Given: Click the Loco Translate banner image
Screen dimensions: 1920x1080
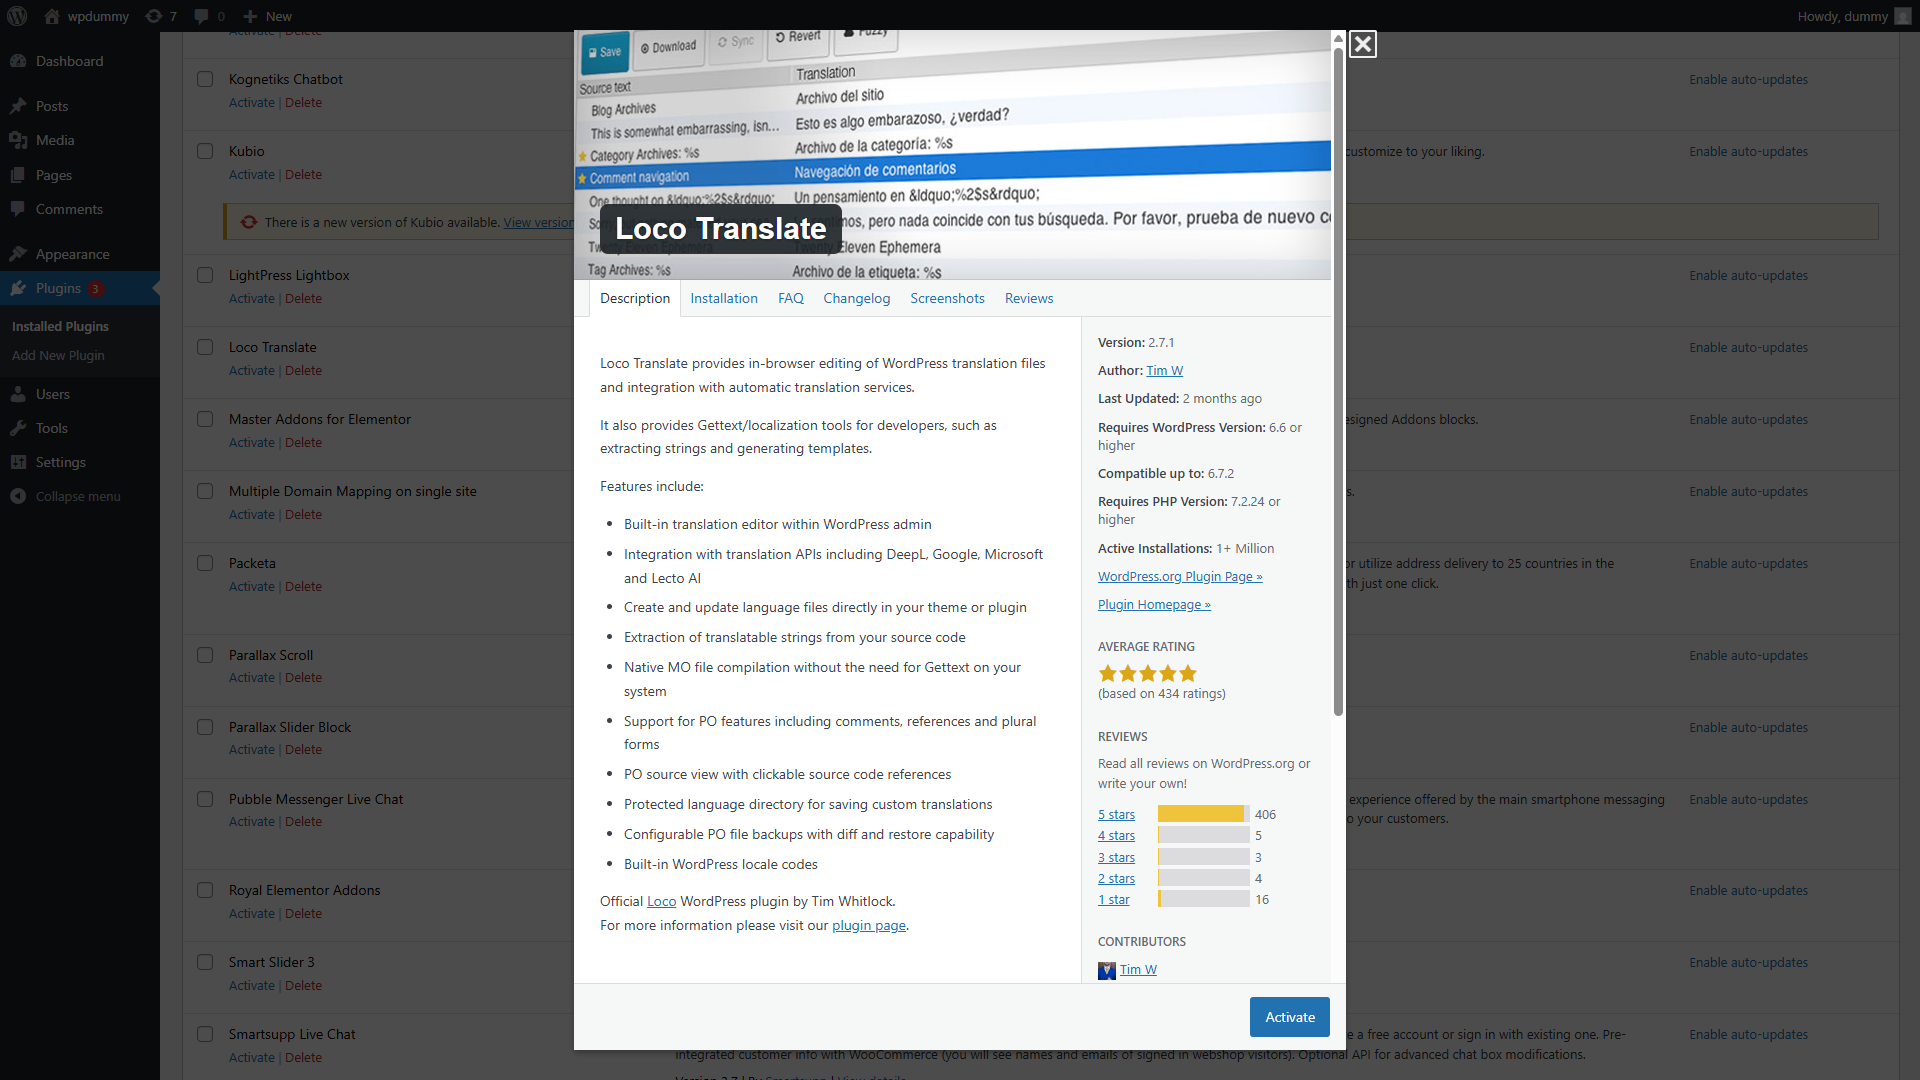Looking at the screenshot, I should pos(952,155).
